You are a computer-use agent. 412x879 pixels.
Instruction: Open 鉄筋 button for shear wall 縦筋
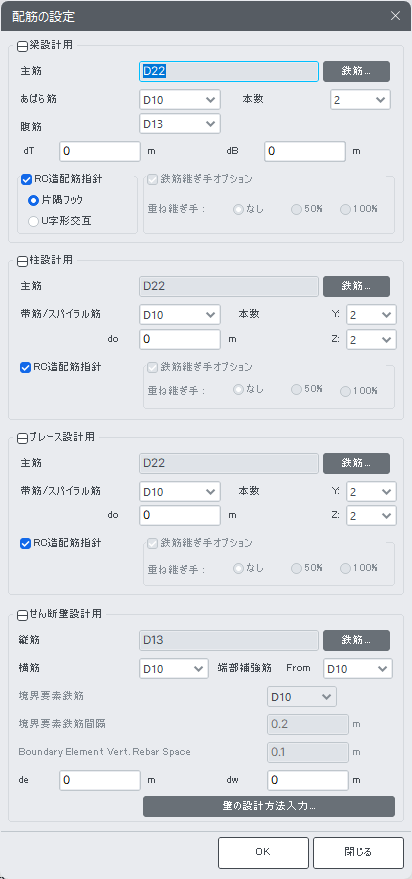357,640
